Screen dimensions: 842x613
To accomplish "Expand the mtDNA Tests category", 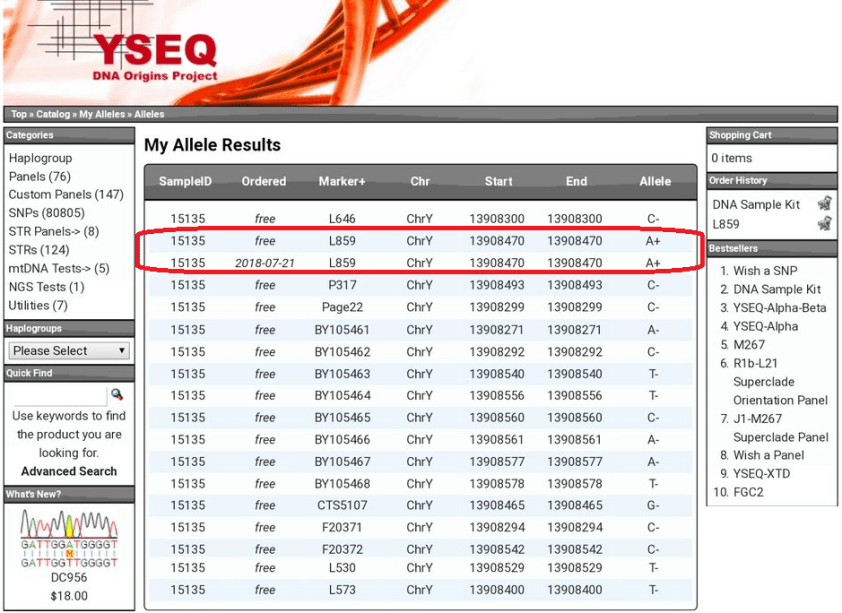I will [x=58, y=268].
